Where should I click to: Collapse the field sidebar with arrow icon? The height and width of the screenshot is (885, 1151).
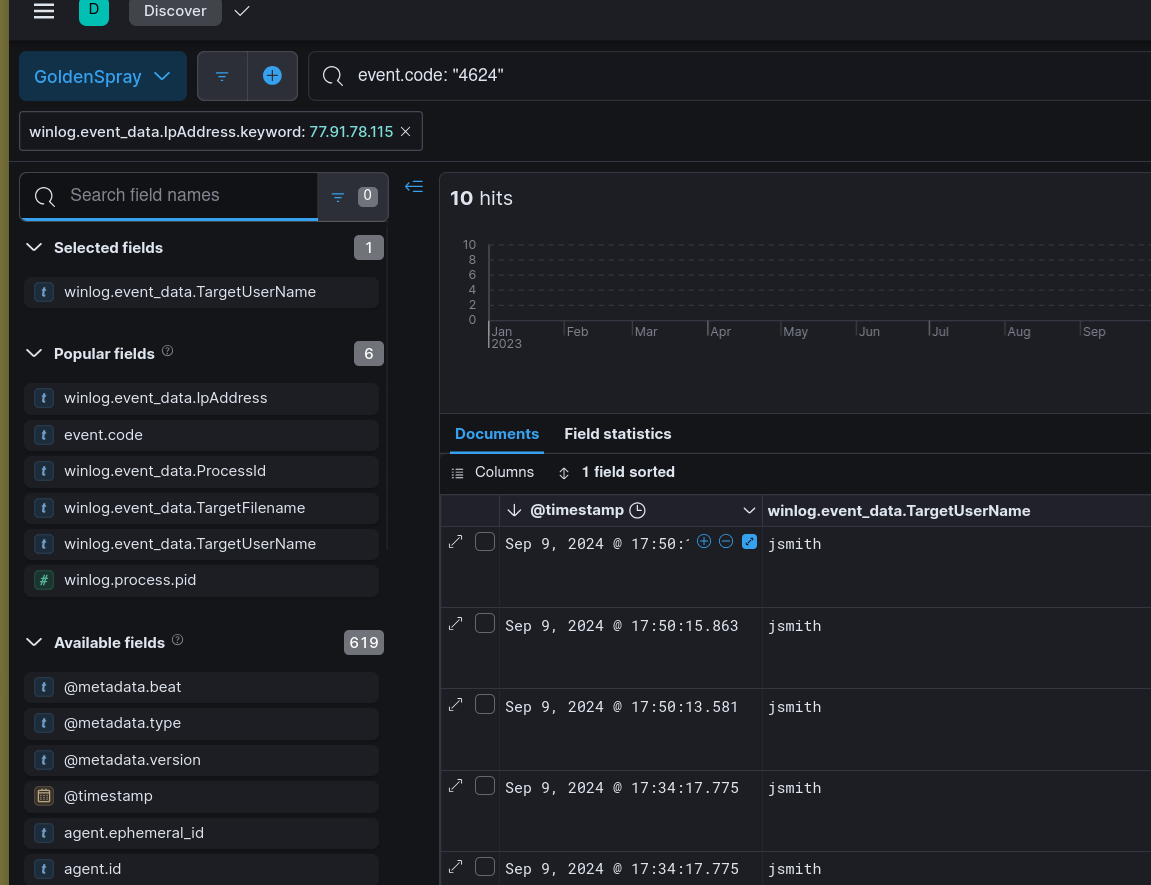414,186
